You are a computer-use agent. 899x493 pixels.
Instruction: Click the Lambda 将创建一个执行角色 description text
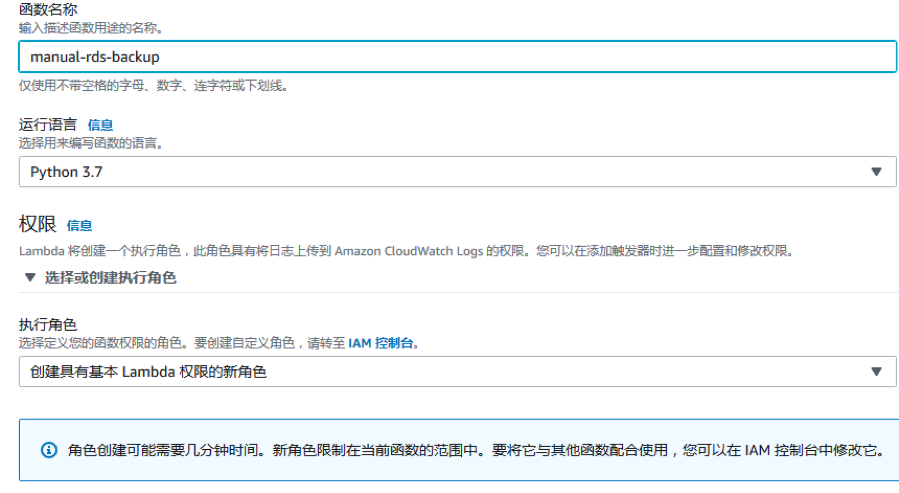(x=406, y=251)
